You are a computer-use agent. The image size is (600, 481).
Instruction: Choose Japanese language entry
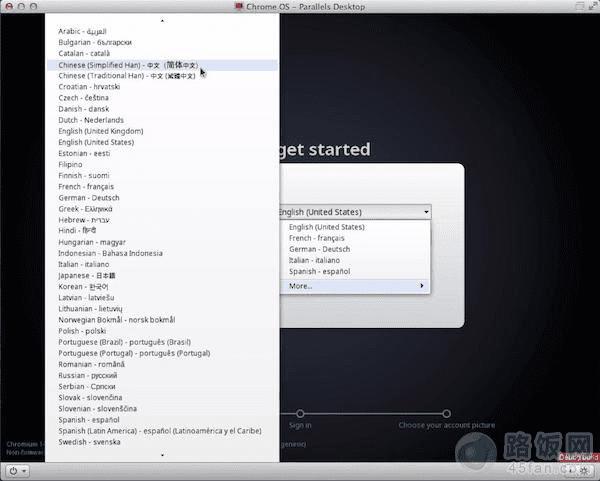(162, 276)
